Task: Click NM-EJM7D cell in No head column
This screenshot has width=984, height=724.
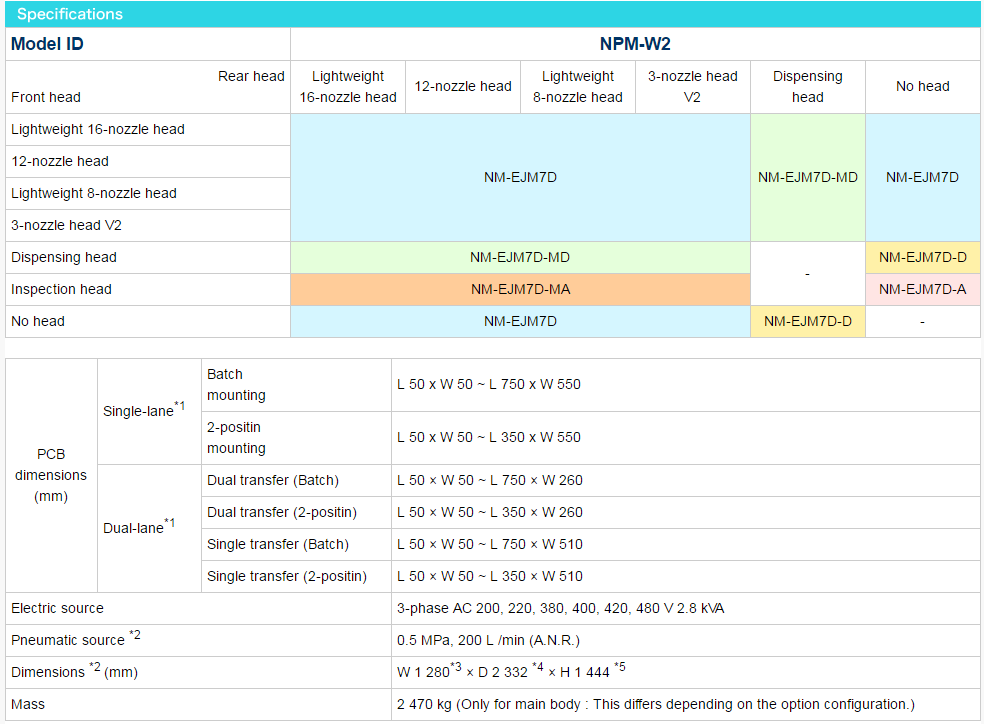Action: pos(922,178)
